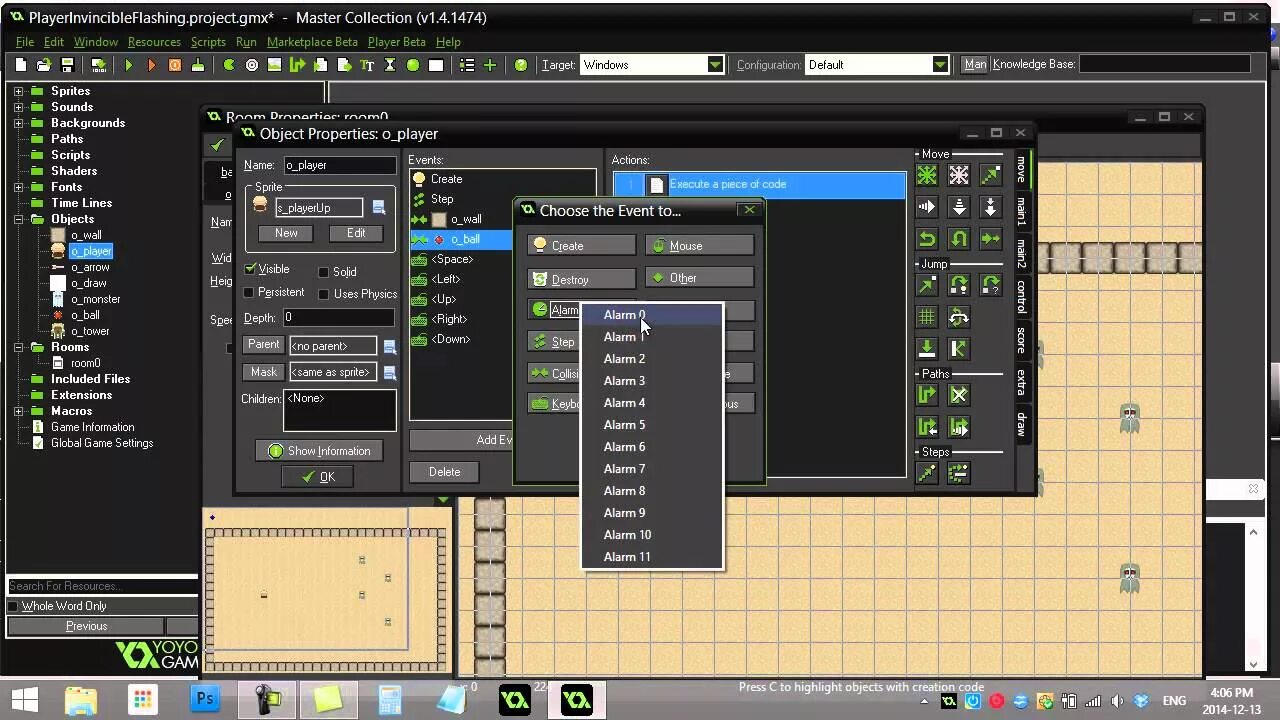Select the Speed Horizontal action icon

(927, 208)
